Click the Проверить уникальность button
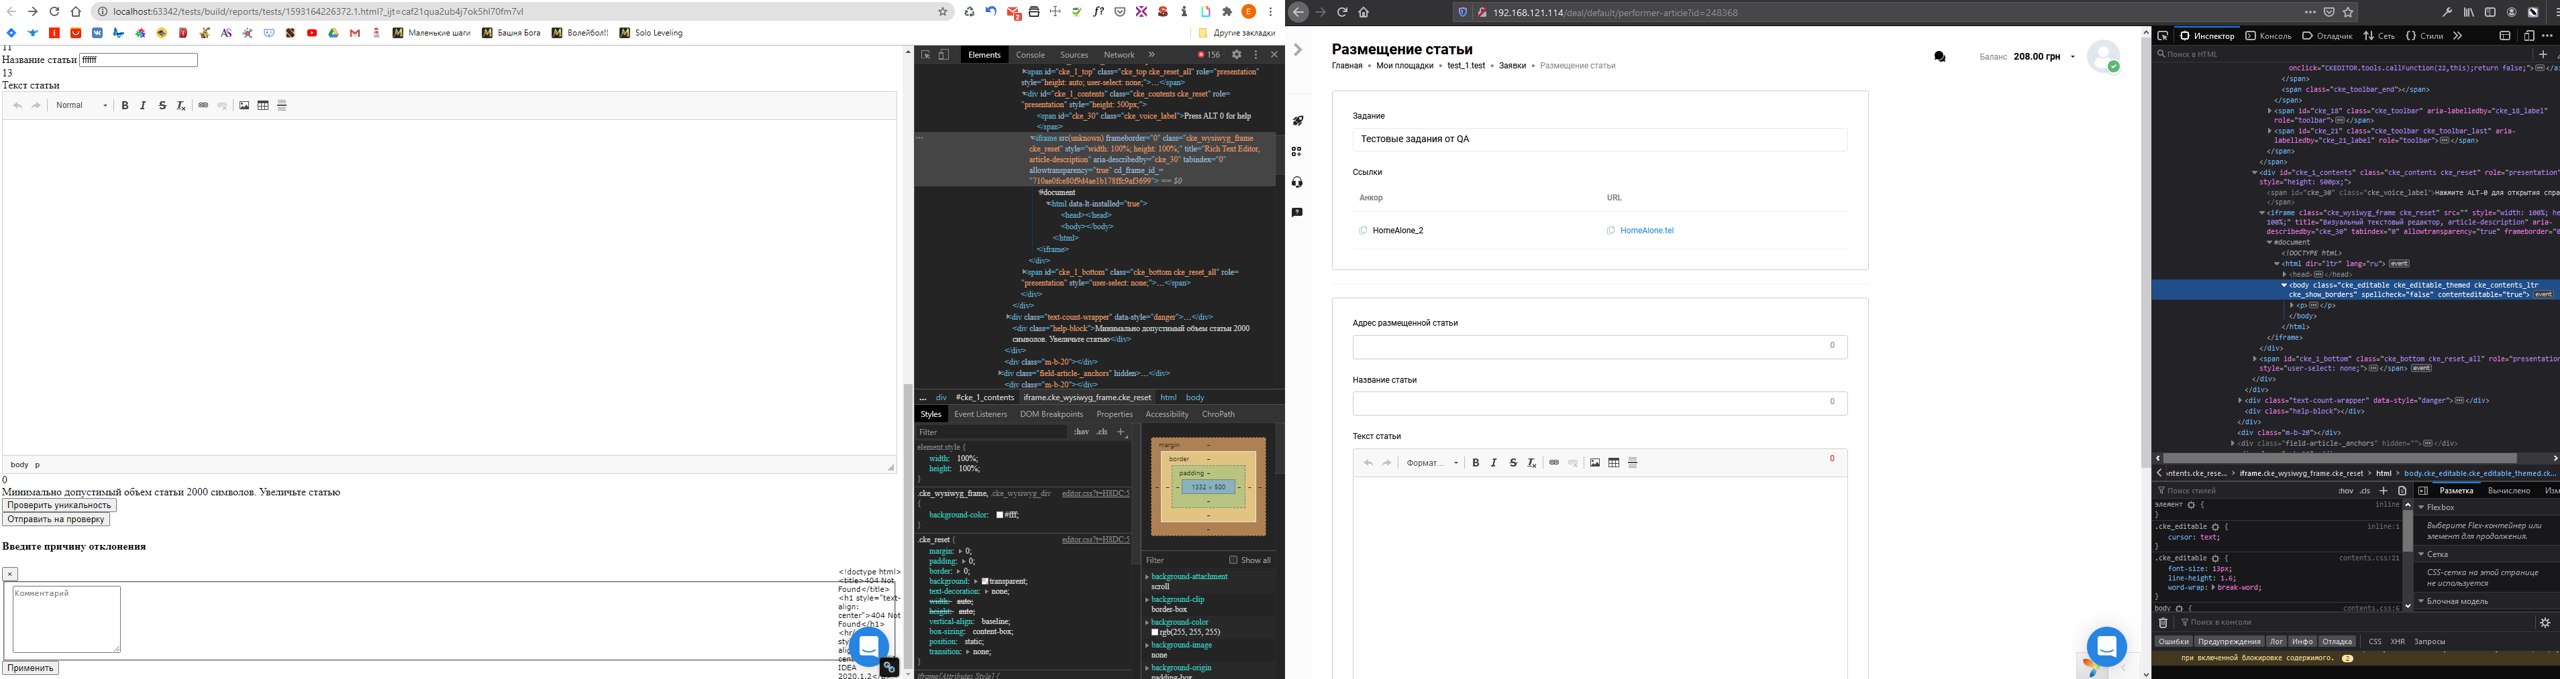Image resolution: width=2560 pixels, height=679 pixels. 59,505
